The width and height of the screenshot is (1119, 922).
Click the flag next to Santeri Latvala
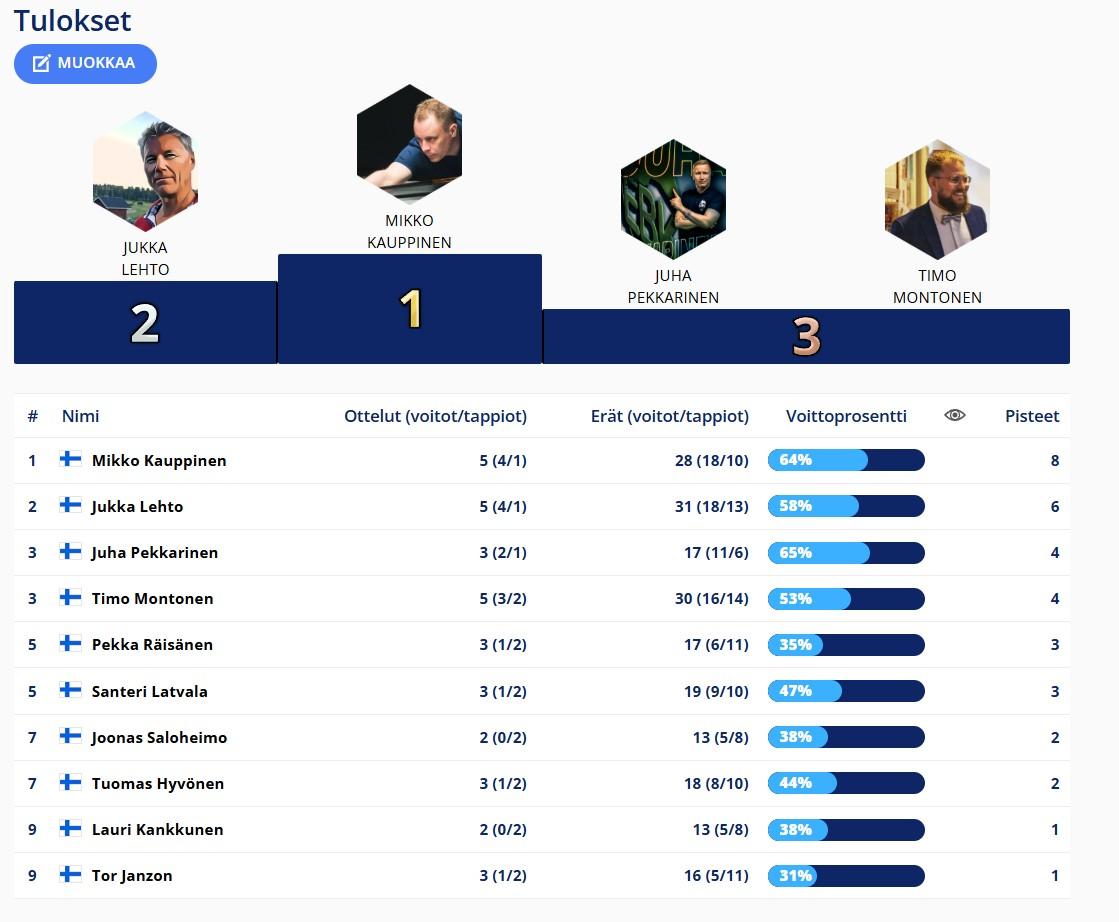tap(71, 690)
